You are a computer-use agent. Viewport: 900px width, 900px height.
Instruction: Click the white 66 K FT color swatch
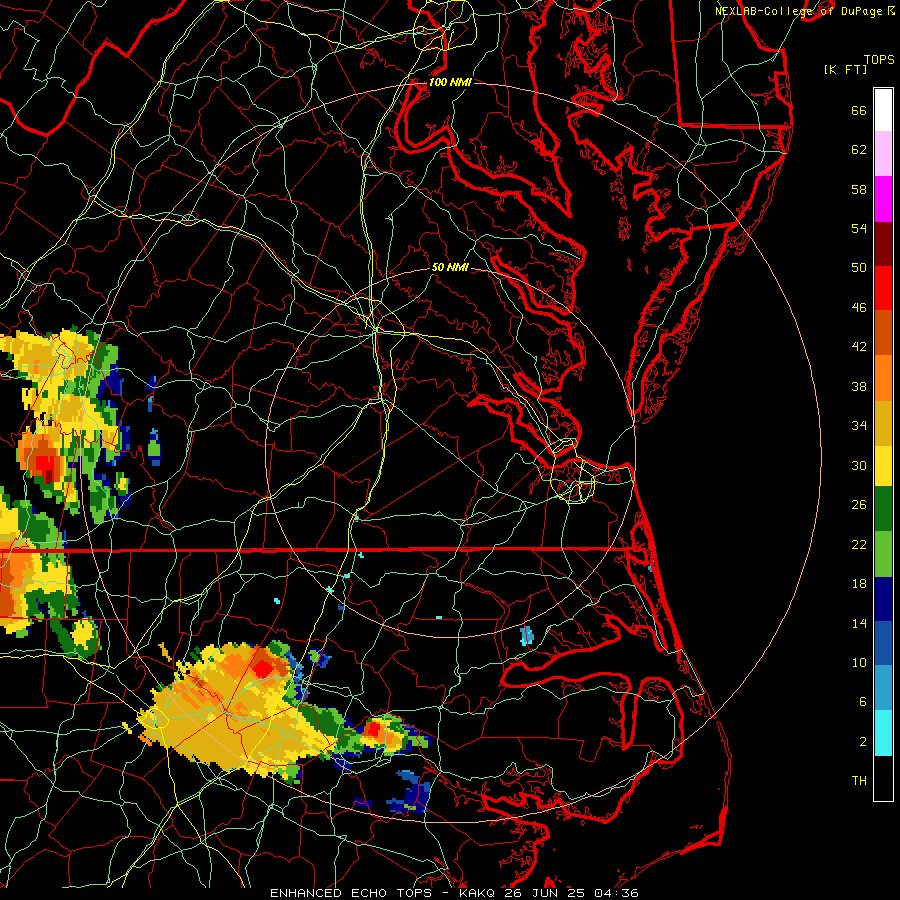click(x=883, y=110)
